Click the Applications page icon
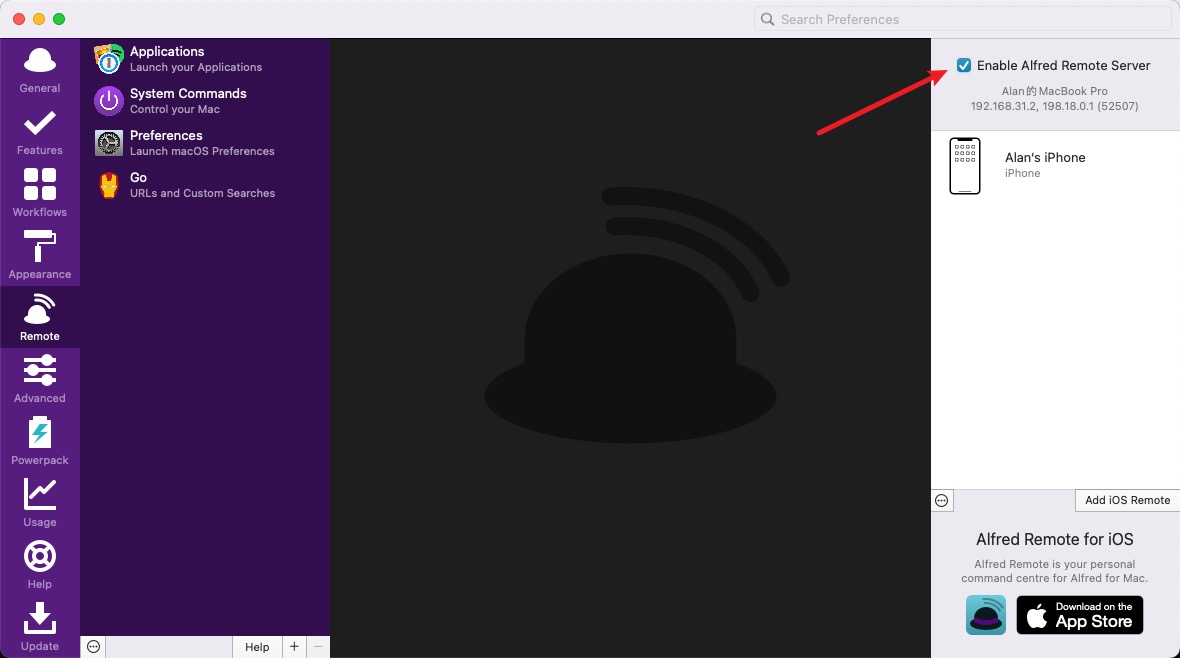Screen dimensions: 1180x658 click(x=109, y=59)
